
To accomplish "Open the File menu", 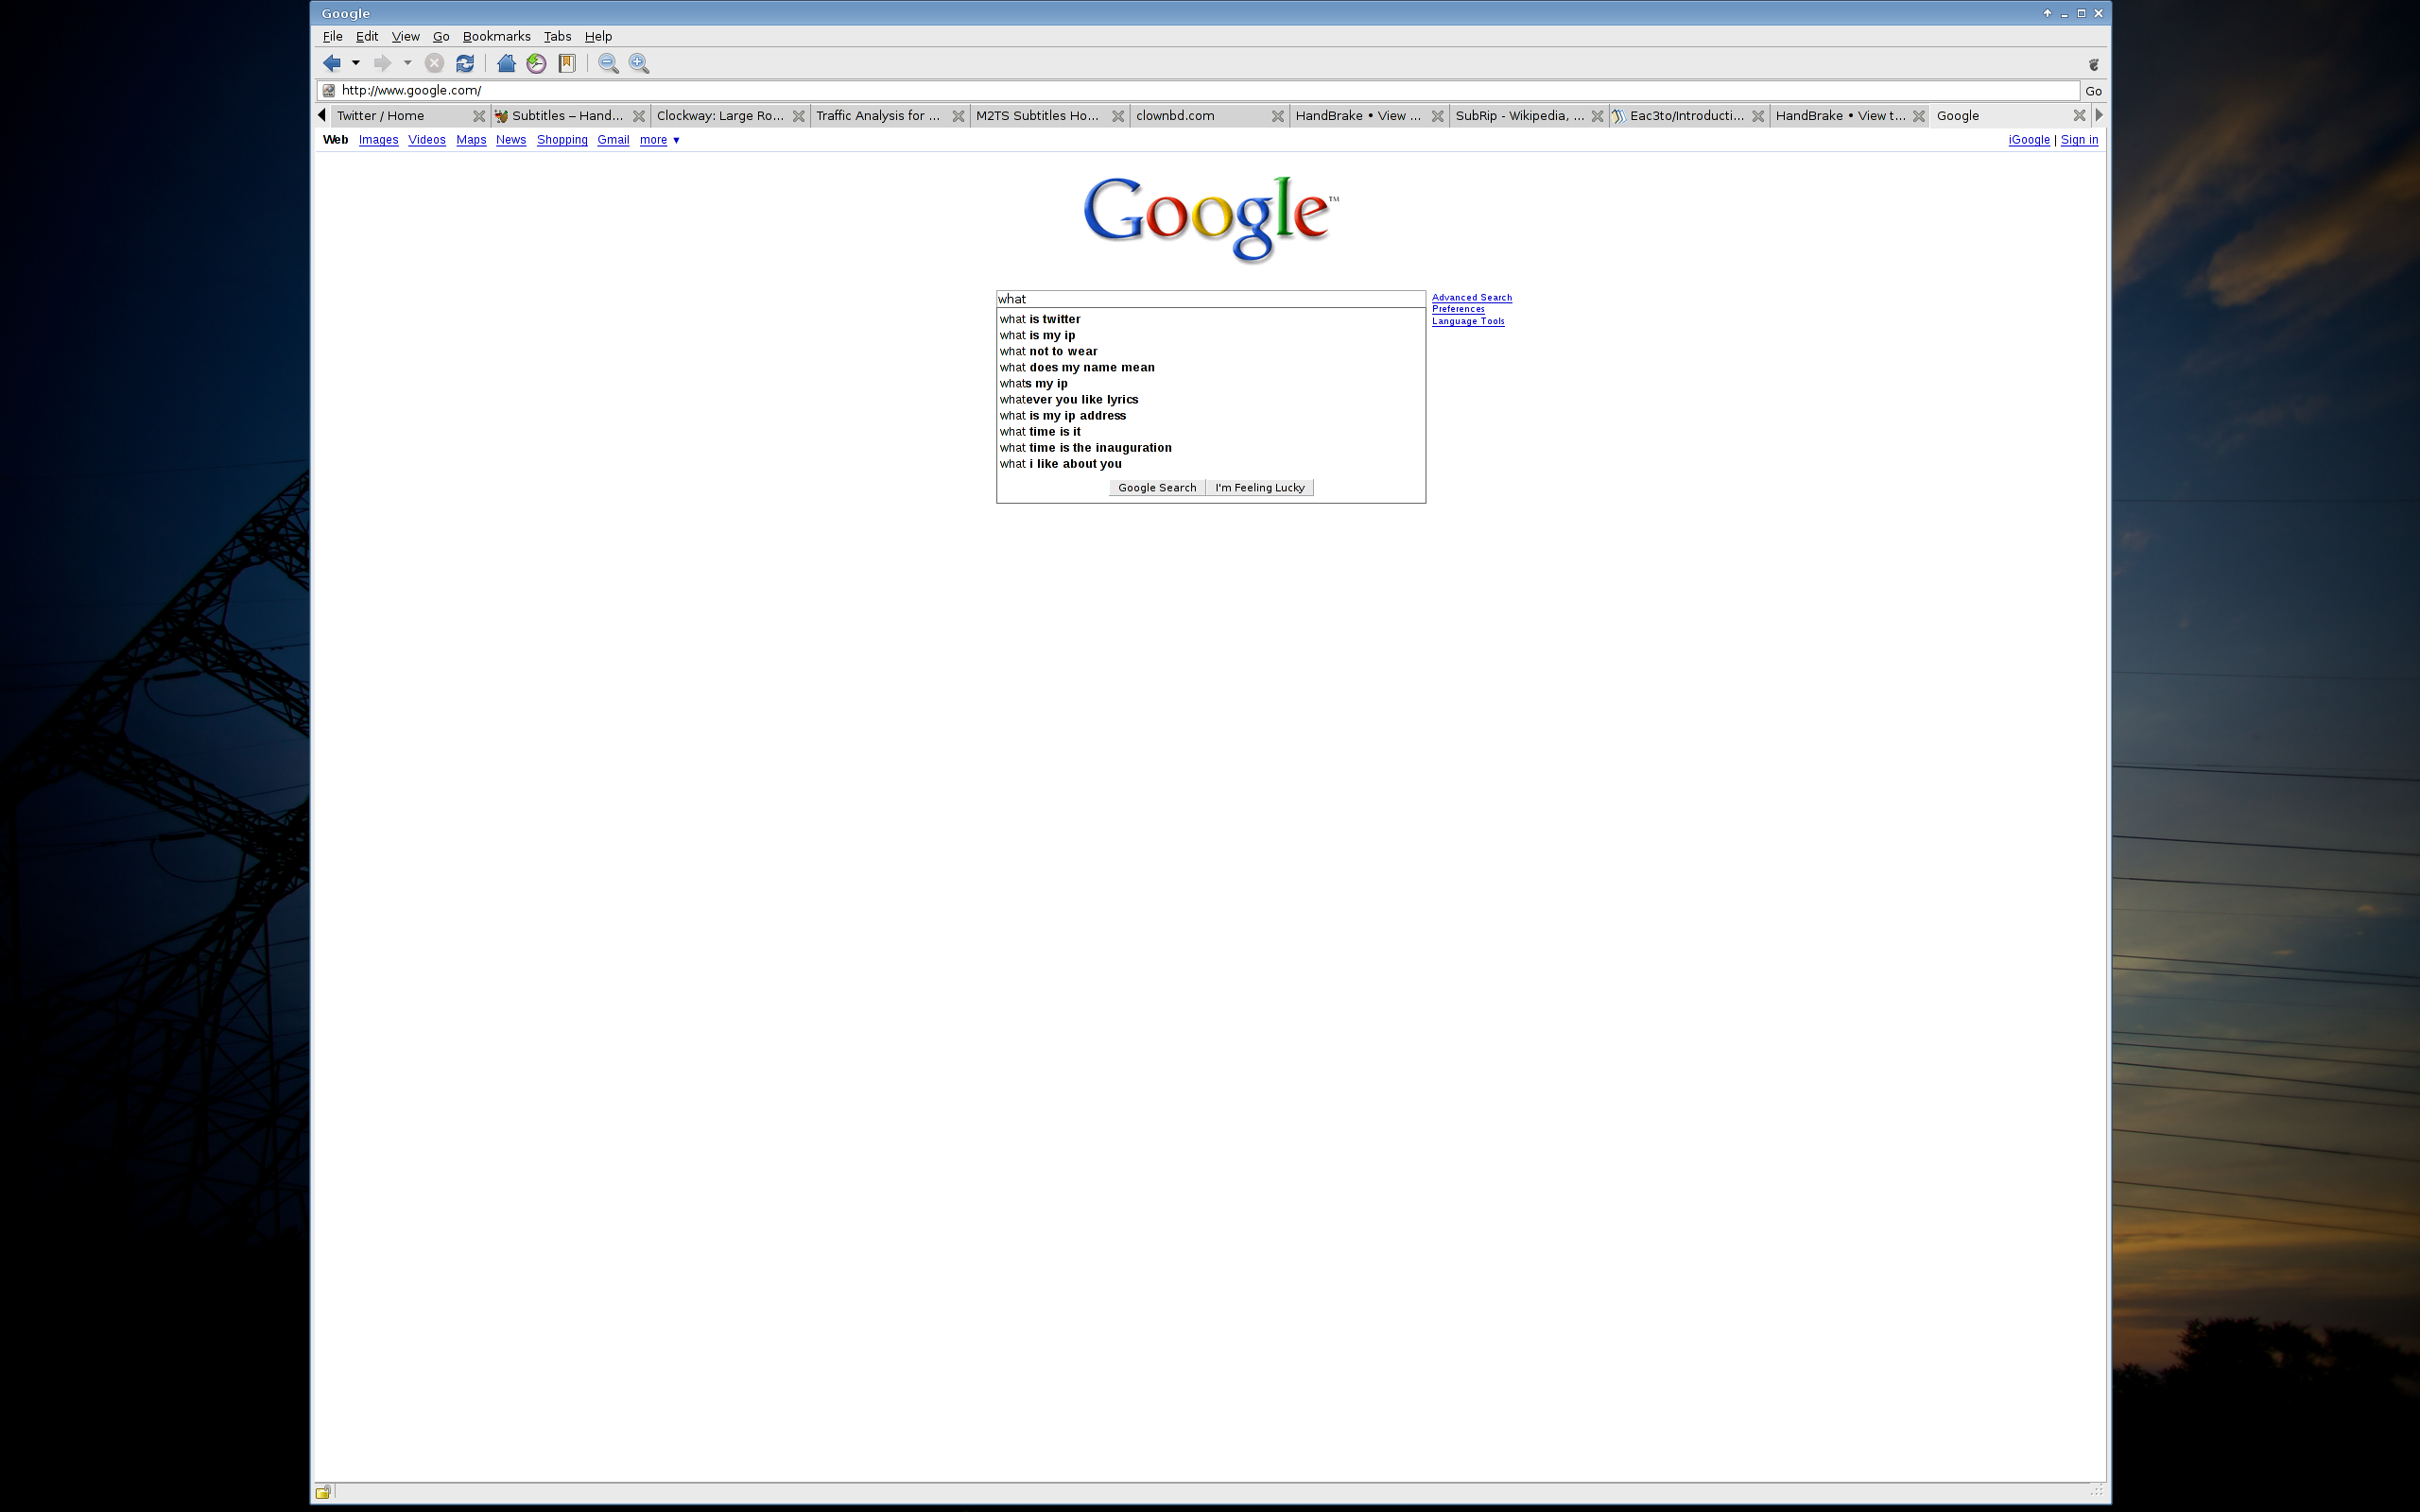I will tap(333, 36).
